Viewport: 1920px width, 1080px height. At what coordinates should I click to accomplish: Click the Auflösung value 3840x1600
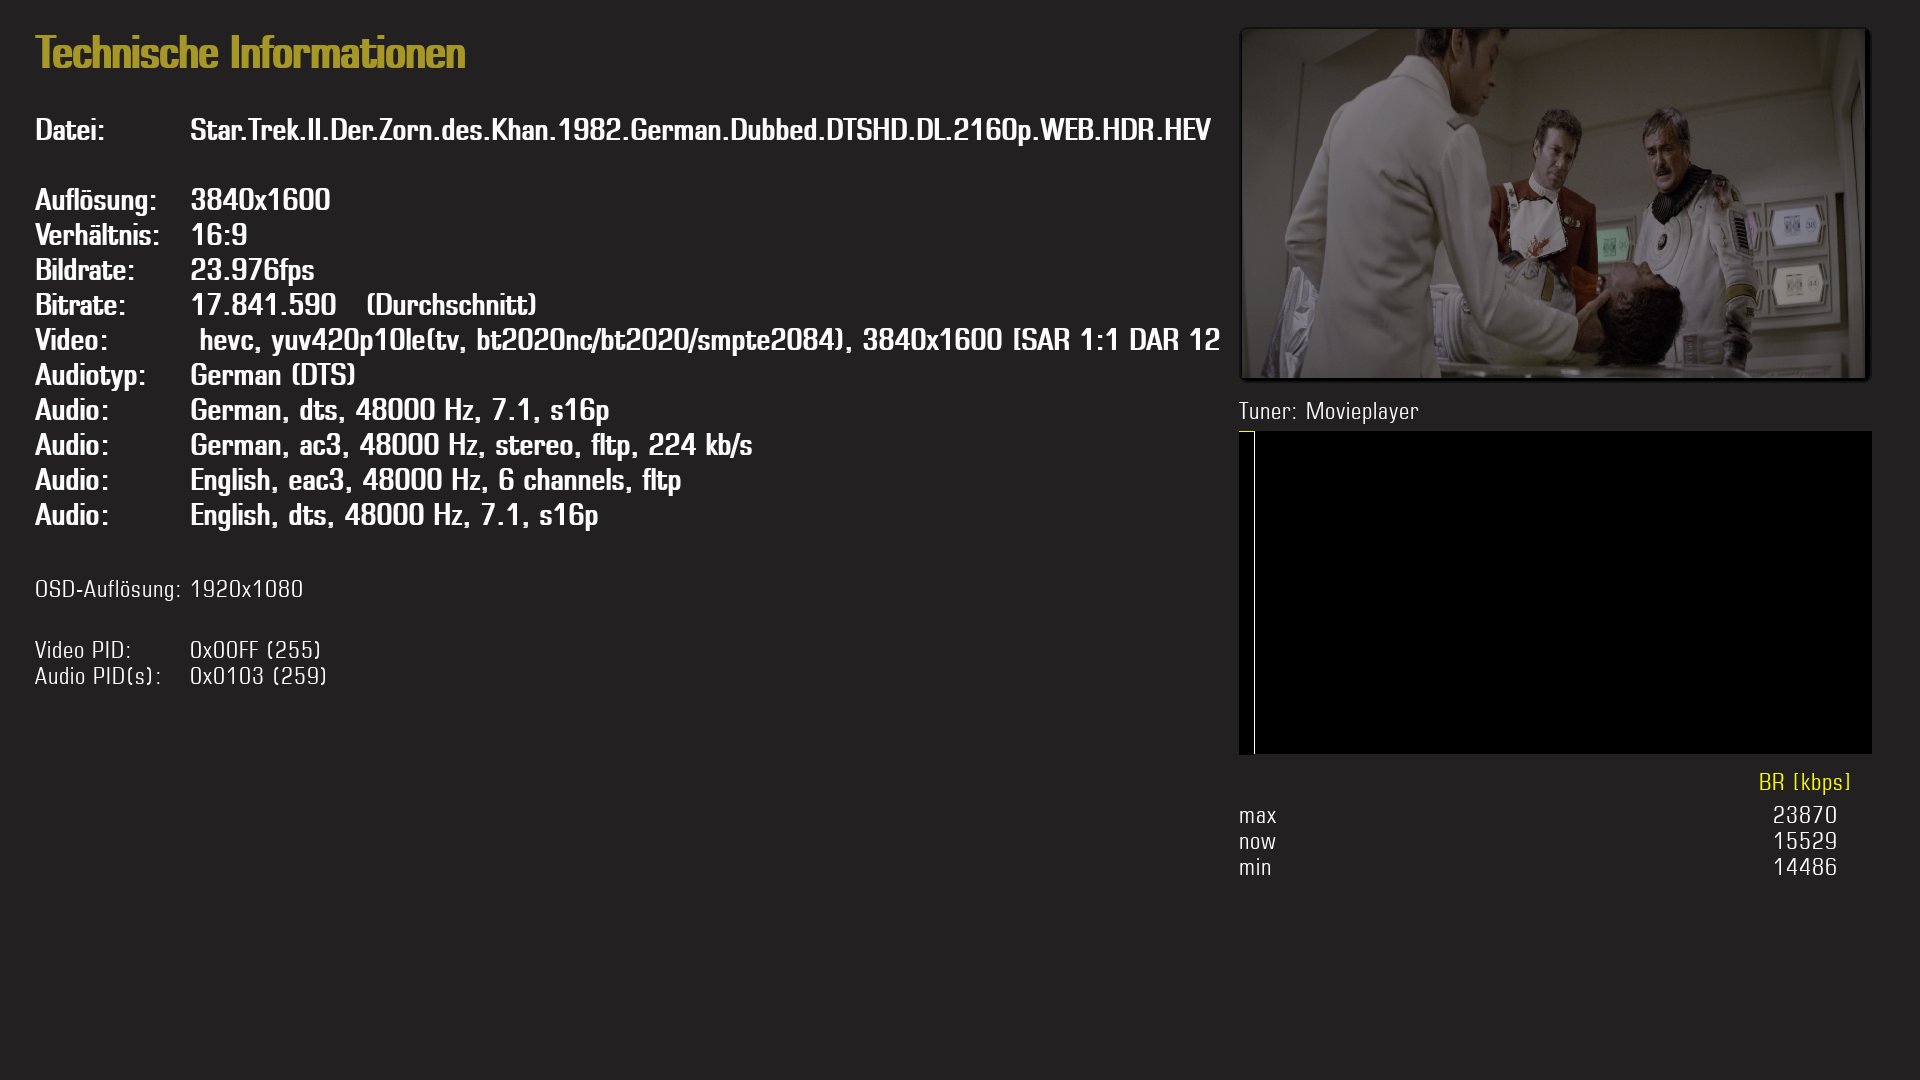click(260, 200)
